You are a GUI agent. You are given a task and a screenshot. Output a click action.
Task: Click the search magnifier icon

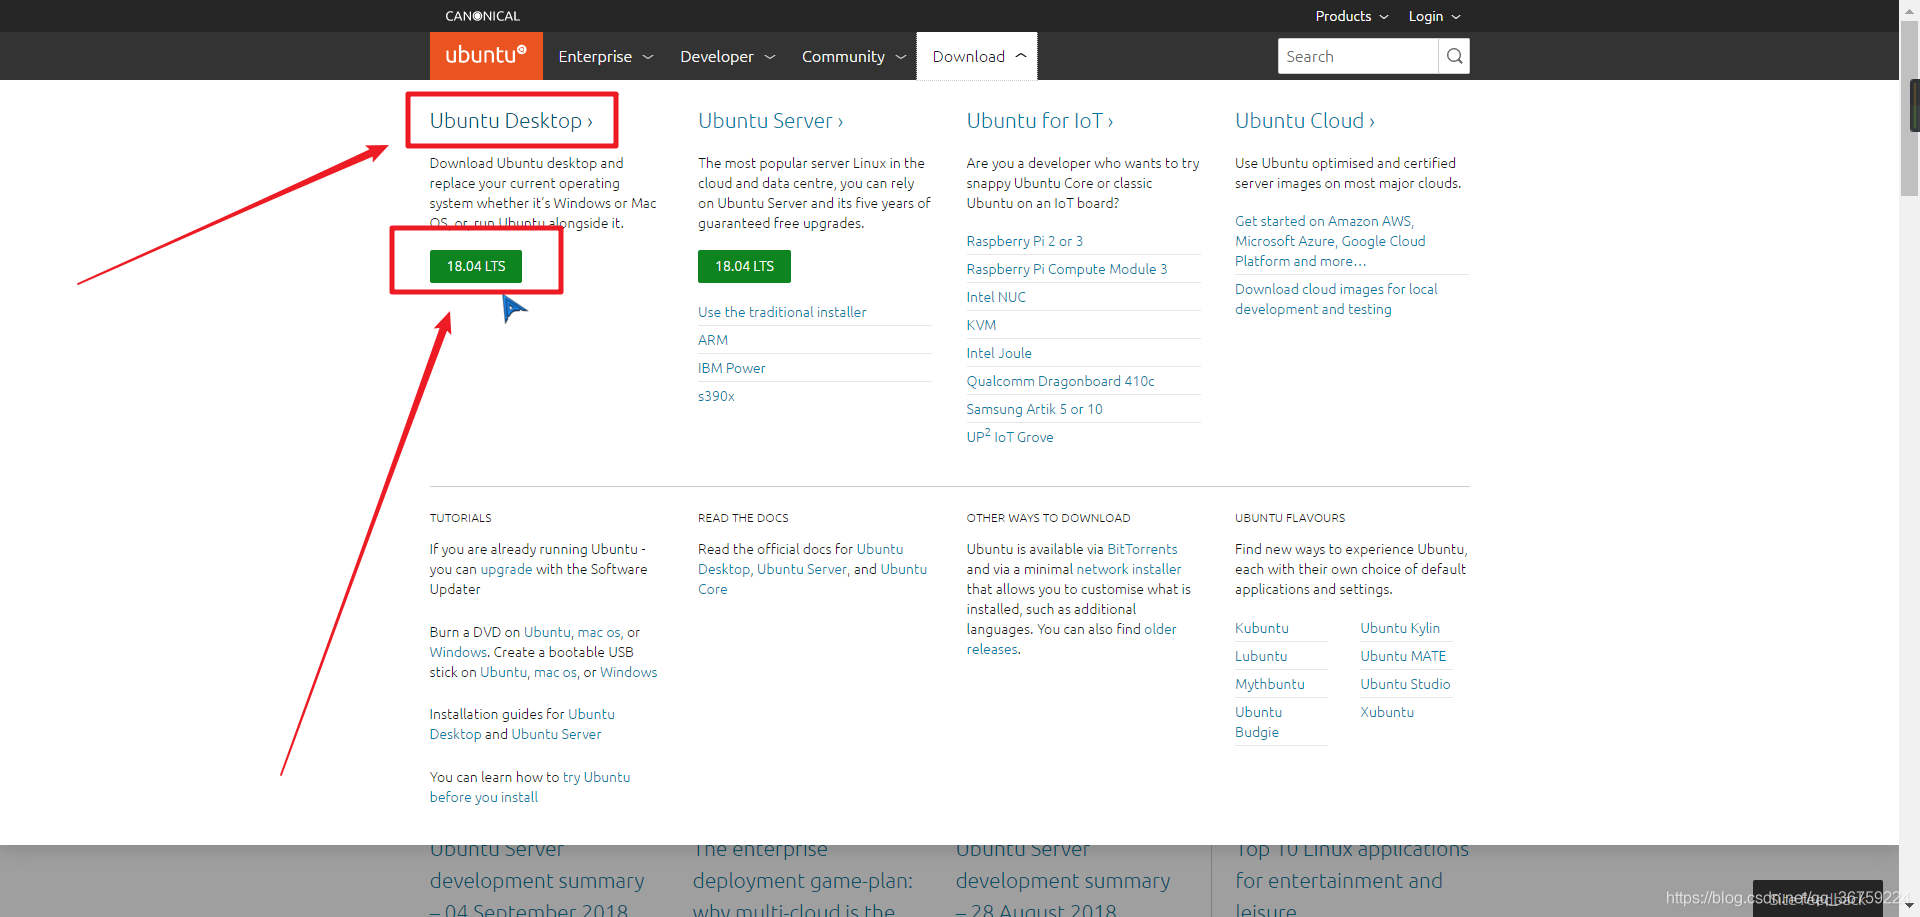[x=1454, y=56]
